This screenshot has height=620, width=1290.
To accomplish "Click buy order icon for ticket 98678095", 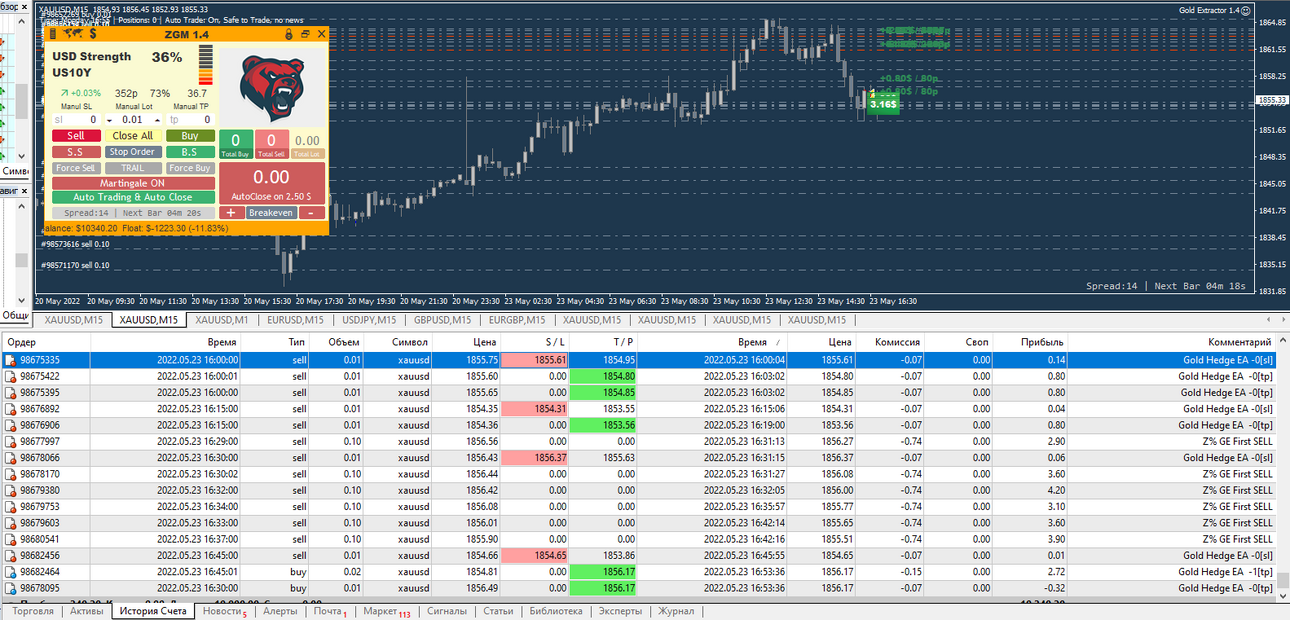I will click(12, 588).
